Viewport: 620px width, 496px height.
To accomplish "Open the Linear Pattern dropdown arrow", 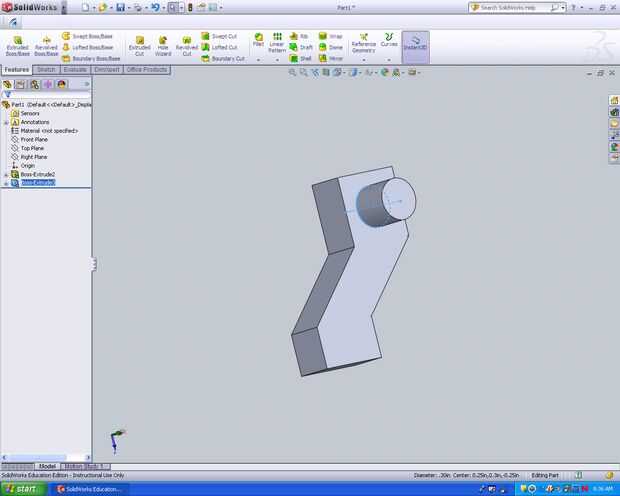I will click(277, 60).
